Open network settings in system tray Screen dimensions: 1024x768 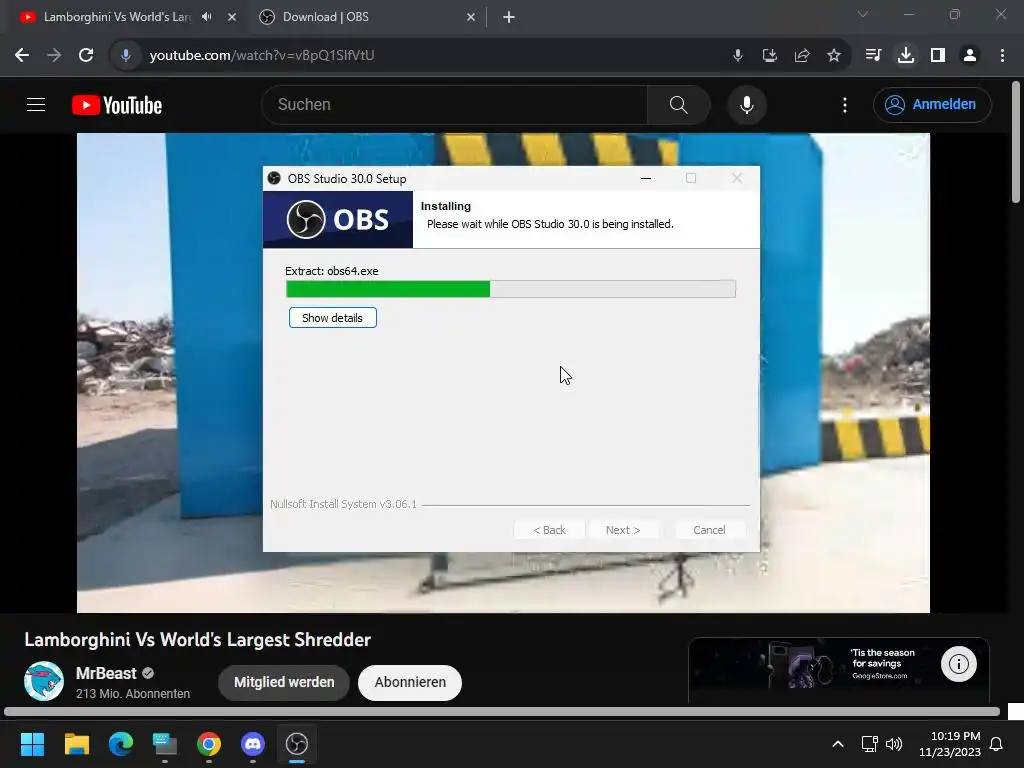(869, 744)
